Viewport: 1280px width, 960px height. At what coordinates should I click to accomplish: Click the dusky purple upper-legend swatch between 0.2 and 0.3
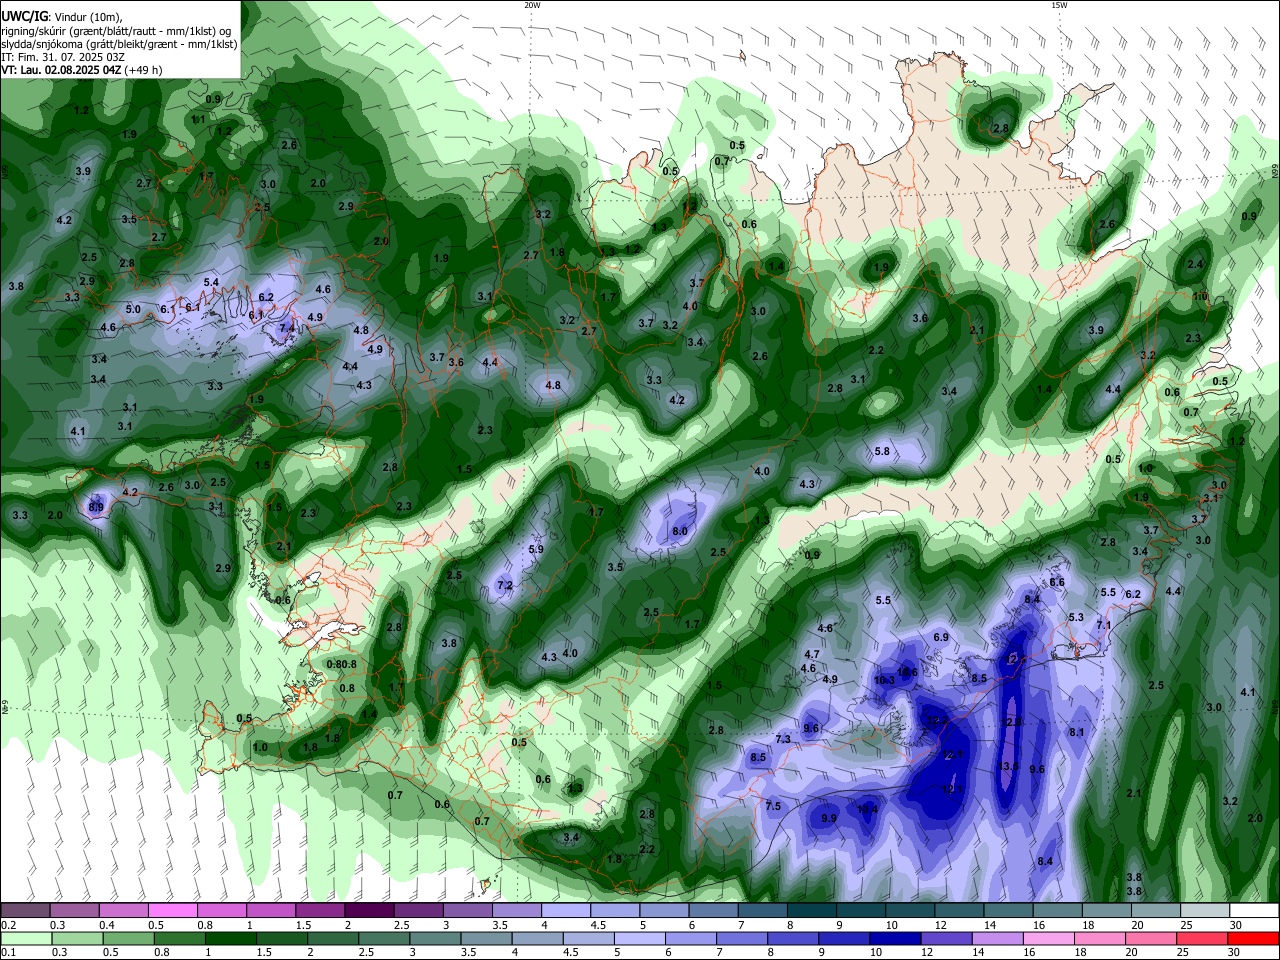point(25,911)
